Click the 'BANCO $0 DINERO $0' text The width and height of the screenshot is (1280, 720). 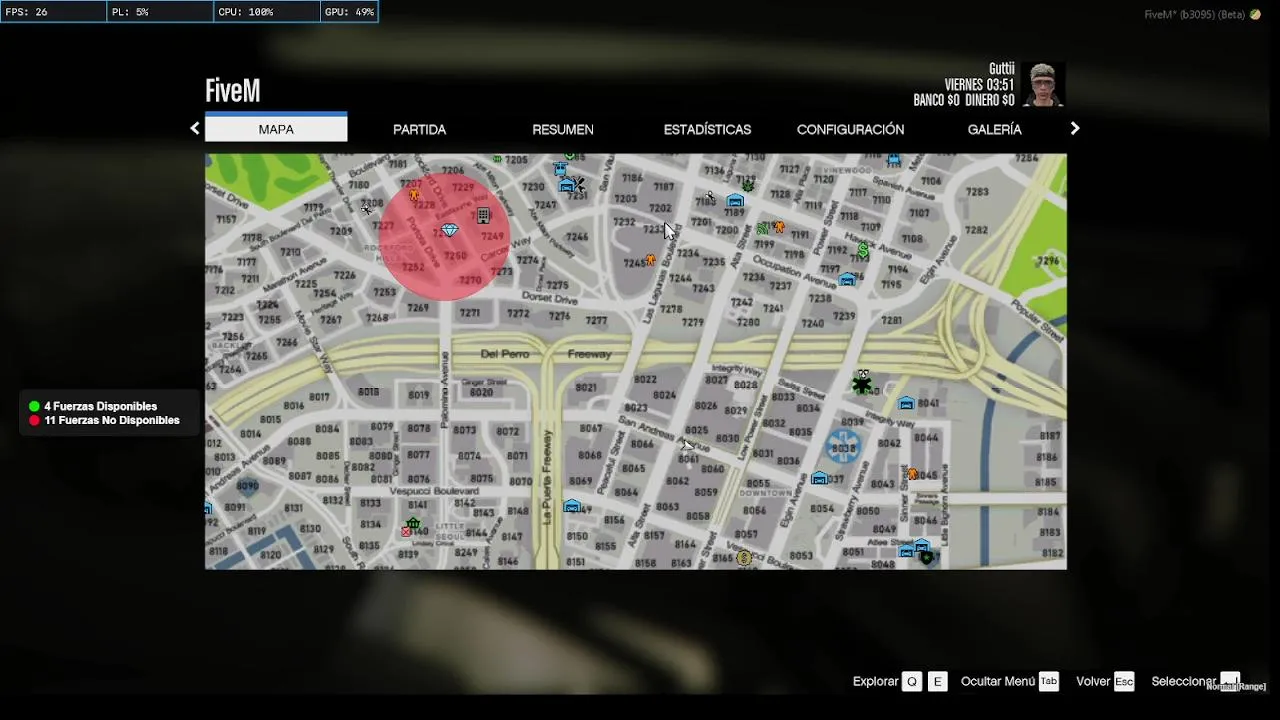(964, 101)
